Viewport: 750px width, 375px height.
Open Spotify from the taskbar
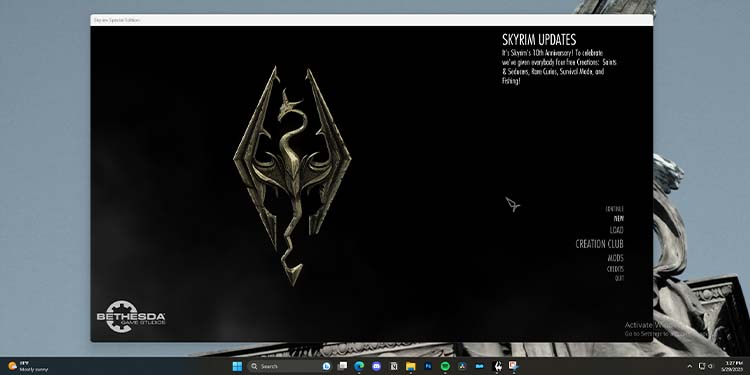click(445, 366)
